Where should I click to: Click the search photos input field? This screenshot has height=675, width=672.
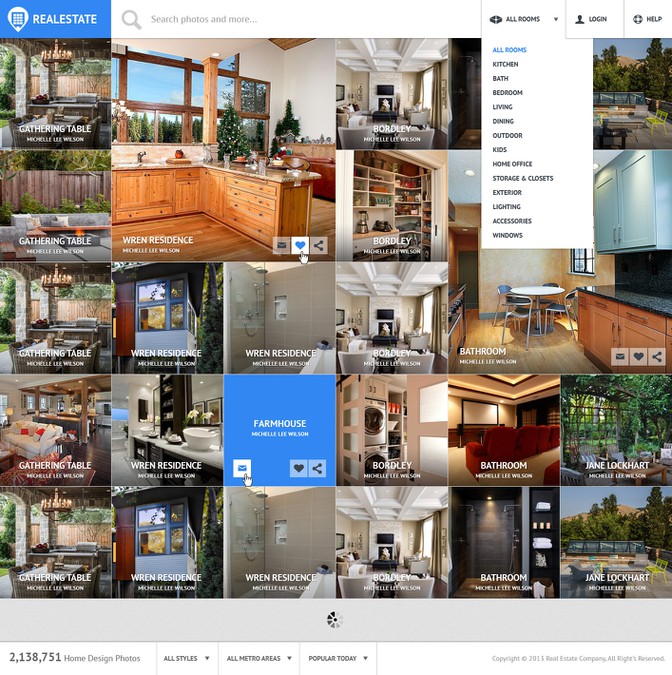click(300, 19)
